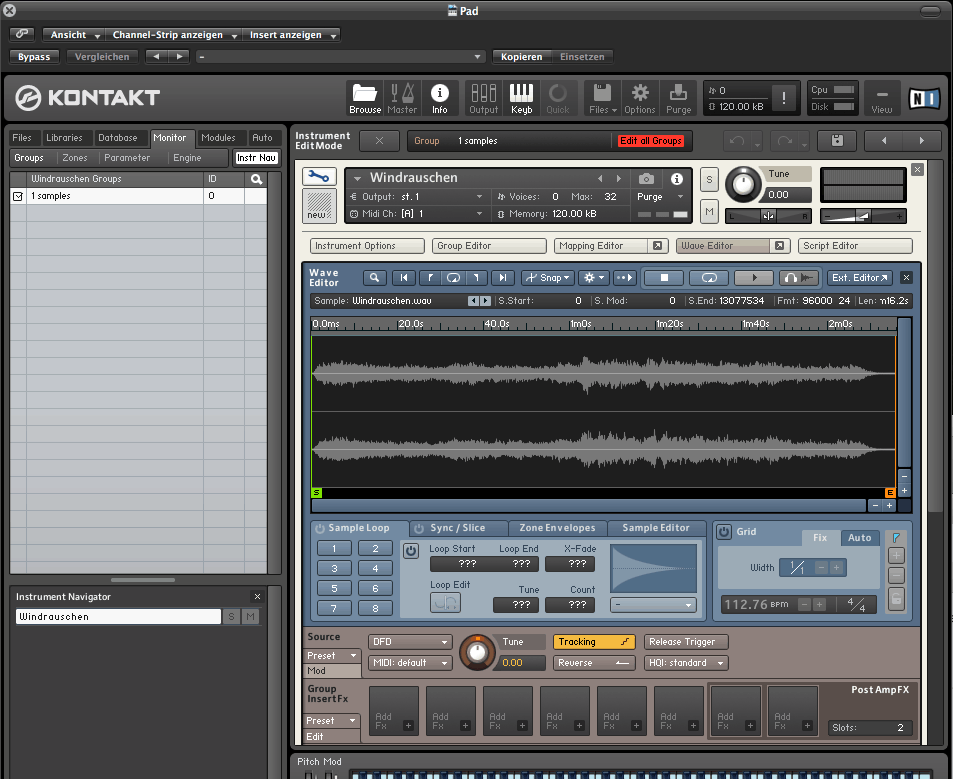Open the Browse folder icon

365,97
